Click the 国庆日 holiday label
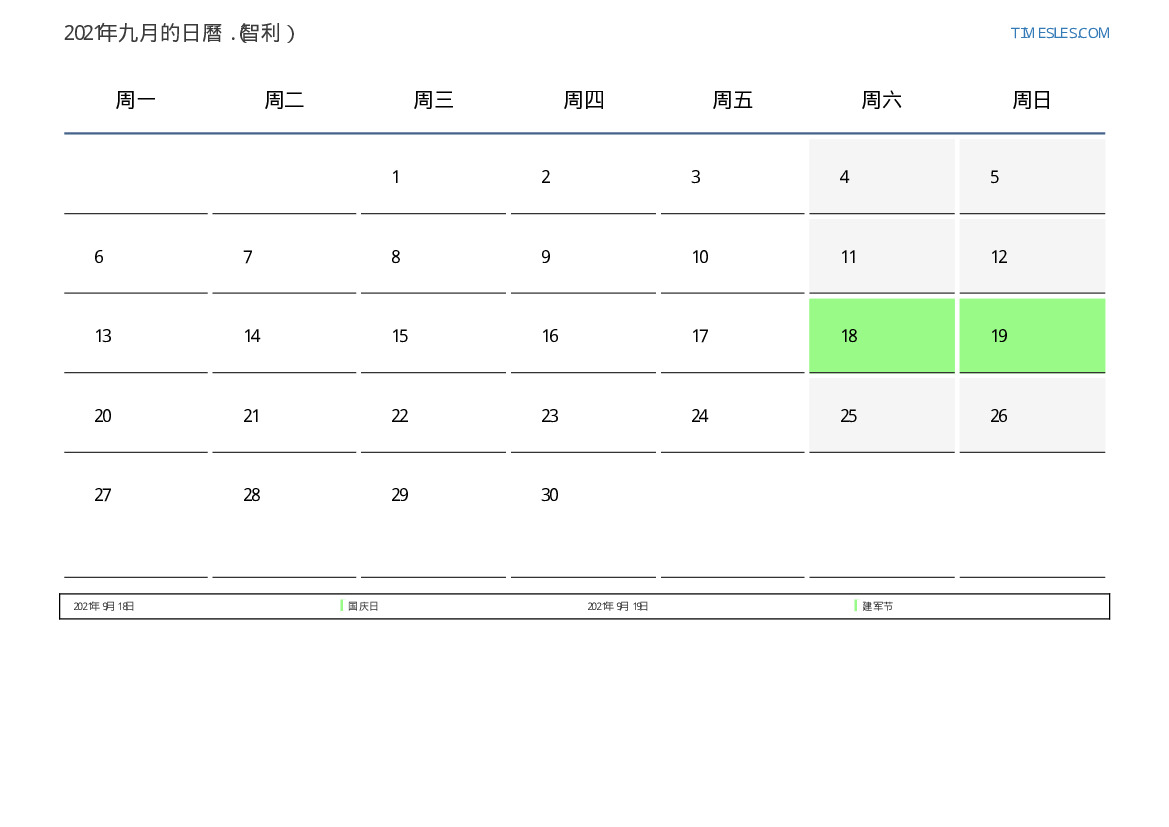1169x827 pixels. point(364,606)
